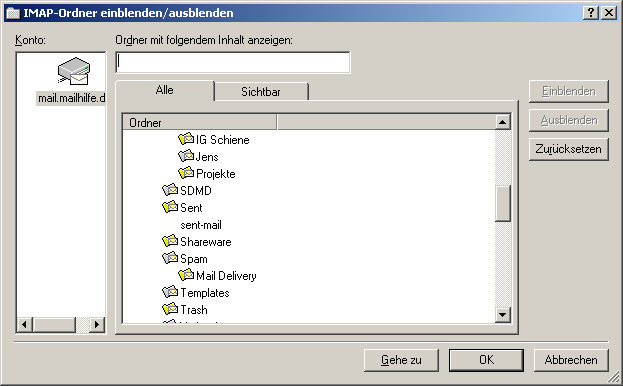This screenshot has height=386, width=623.
Task: Select the Trash folder name
Action: tap(193, 310)
